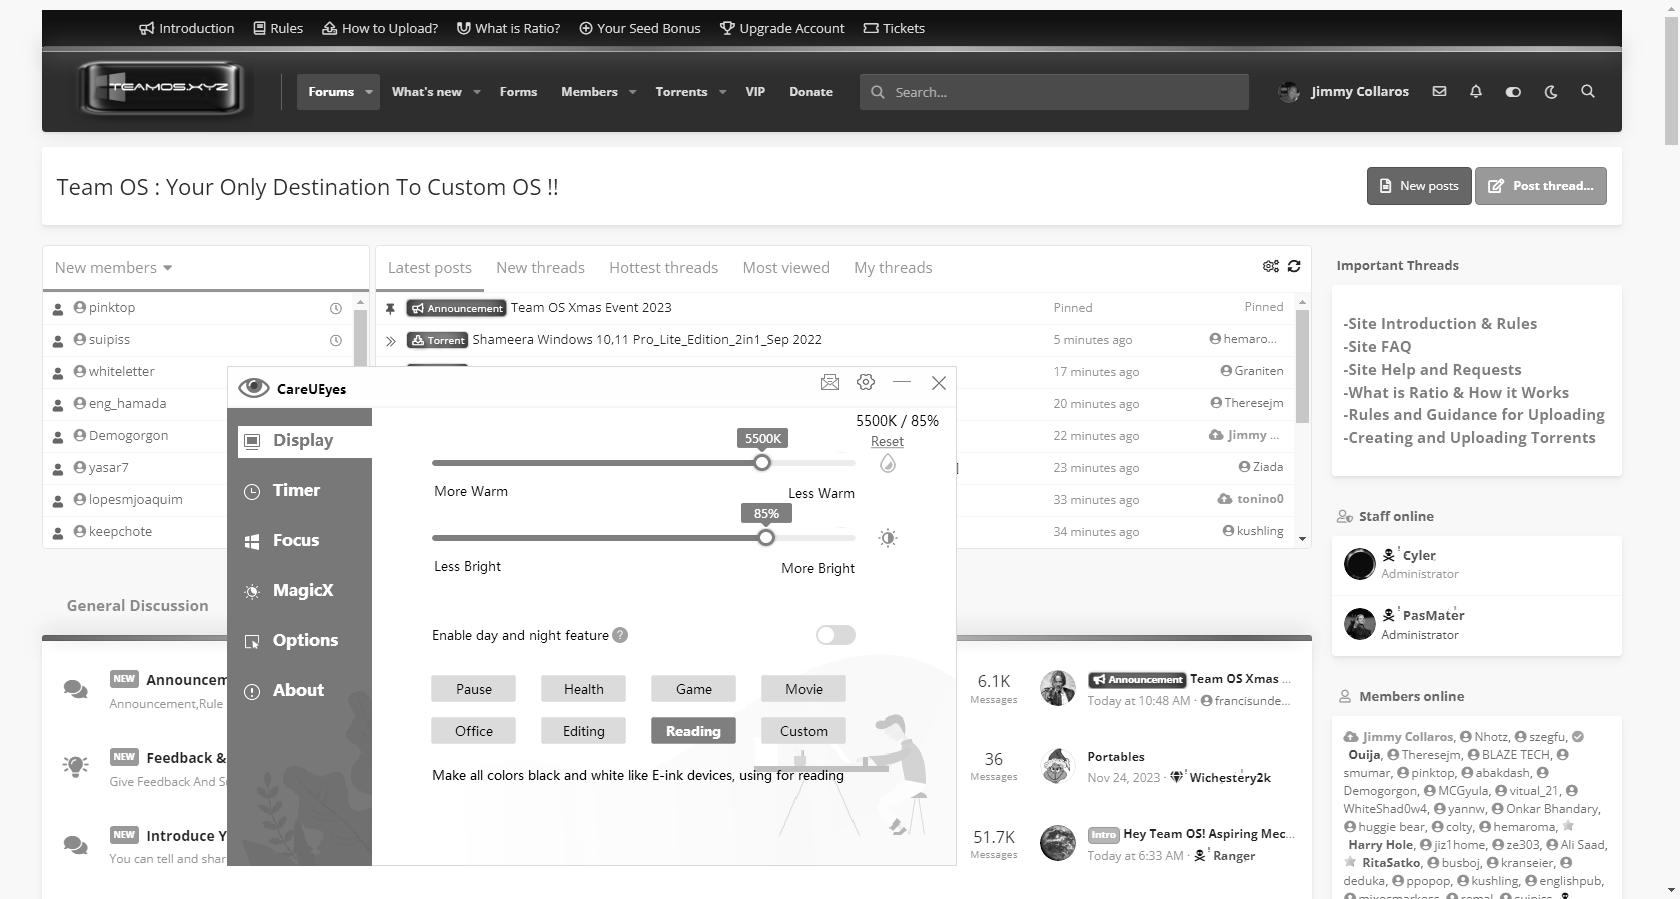Click the Post thread button
Screen dimensions: 1680x899
1541,186
